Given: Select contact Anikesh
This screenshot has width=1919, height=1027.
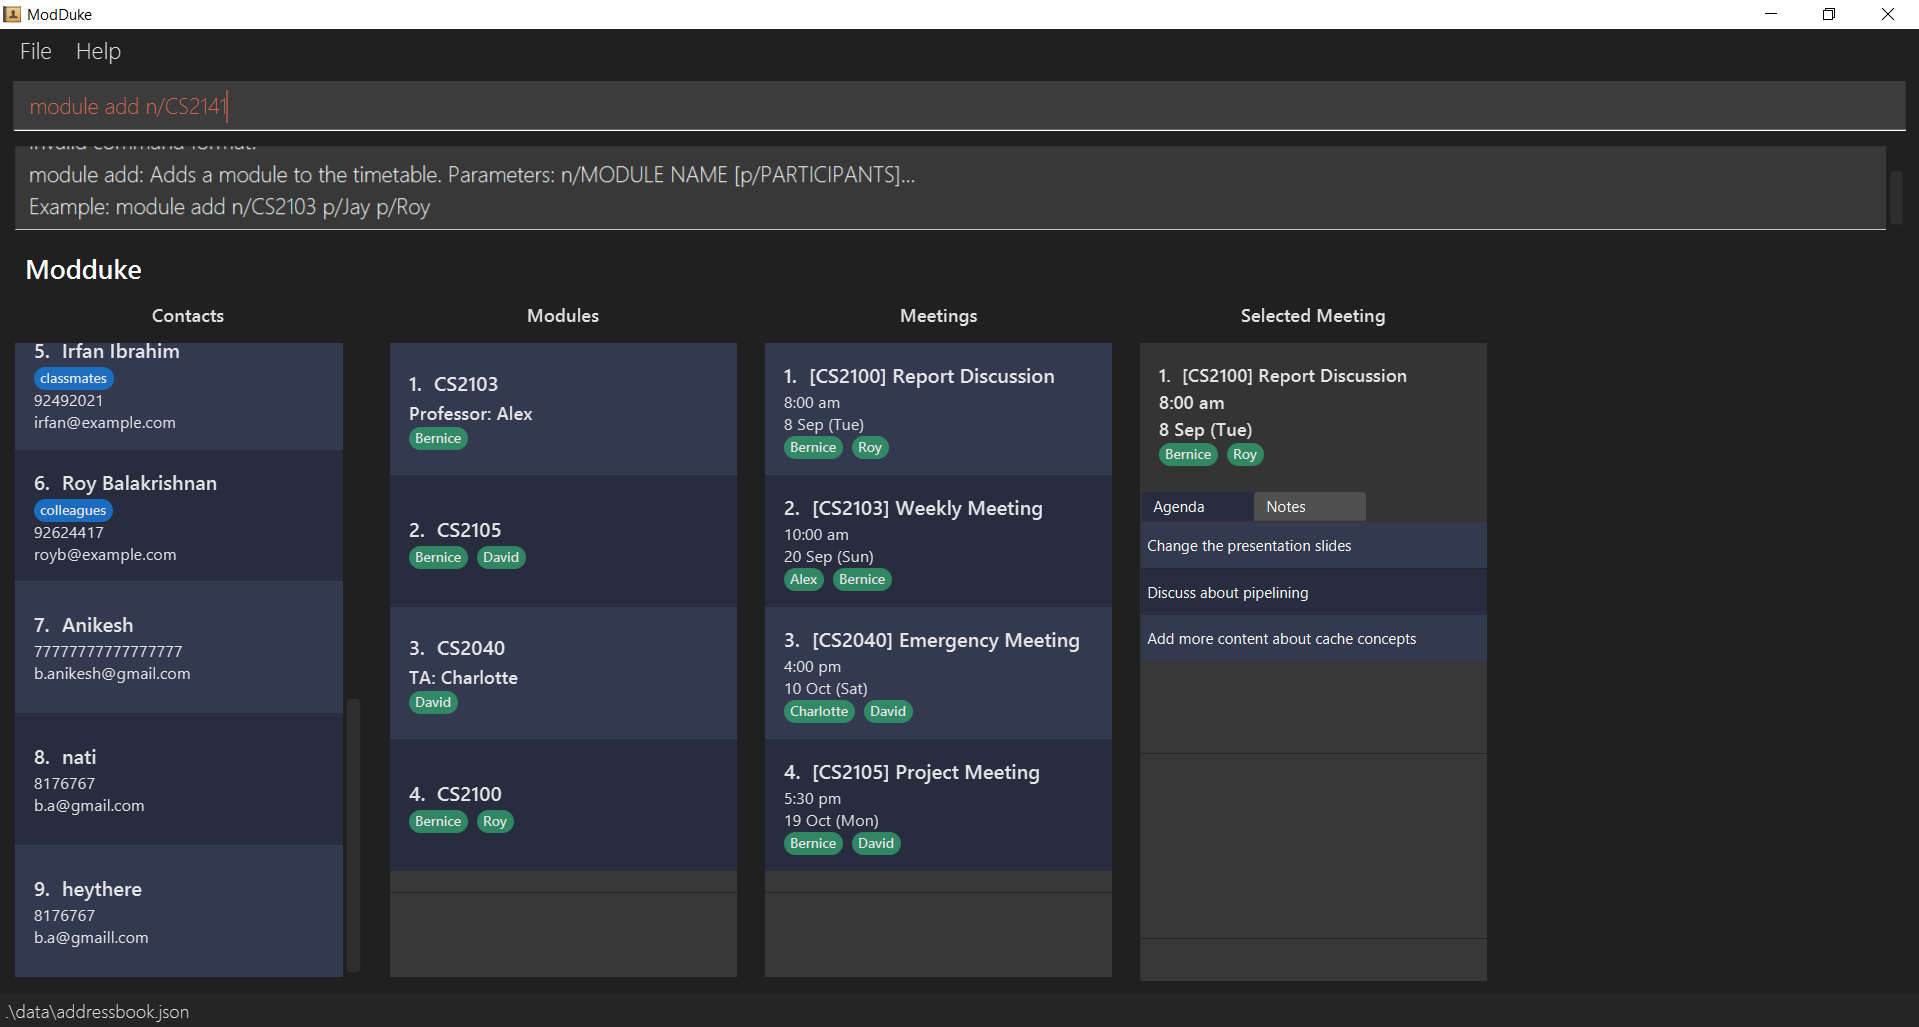Looking at the screenshot, I should tap(179, 648).
